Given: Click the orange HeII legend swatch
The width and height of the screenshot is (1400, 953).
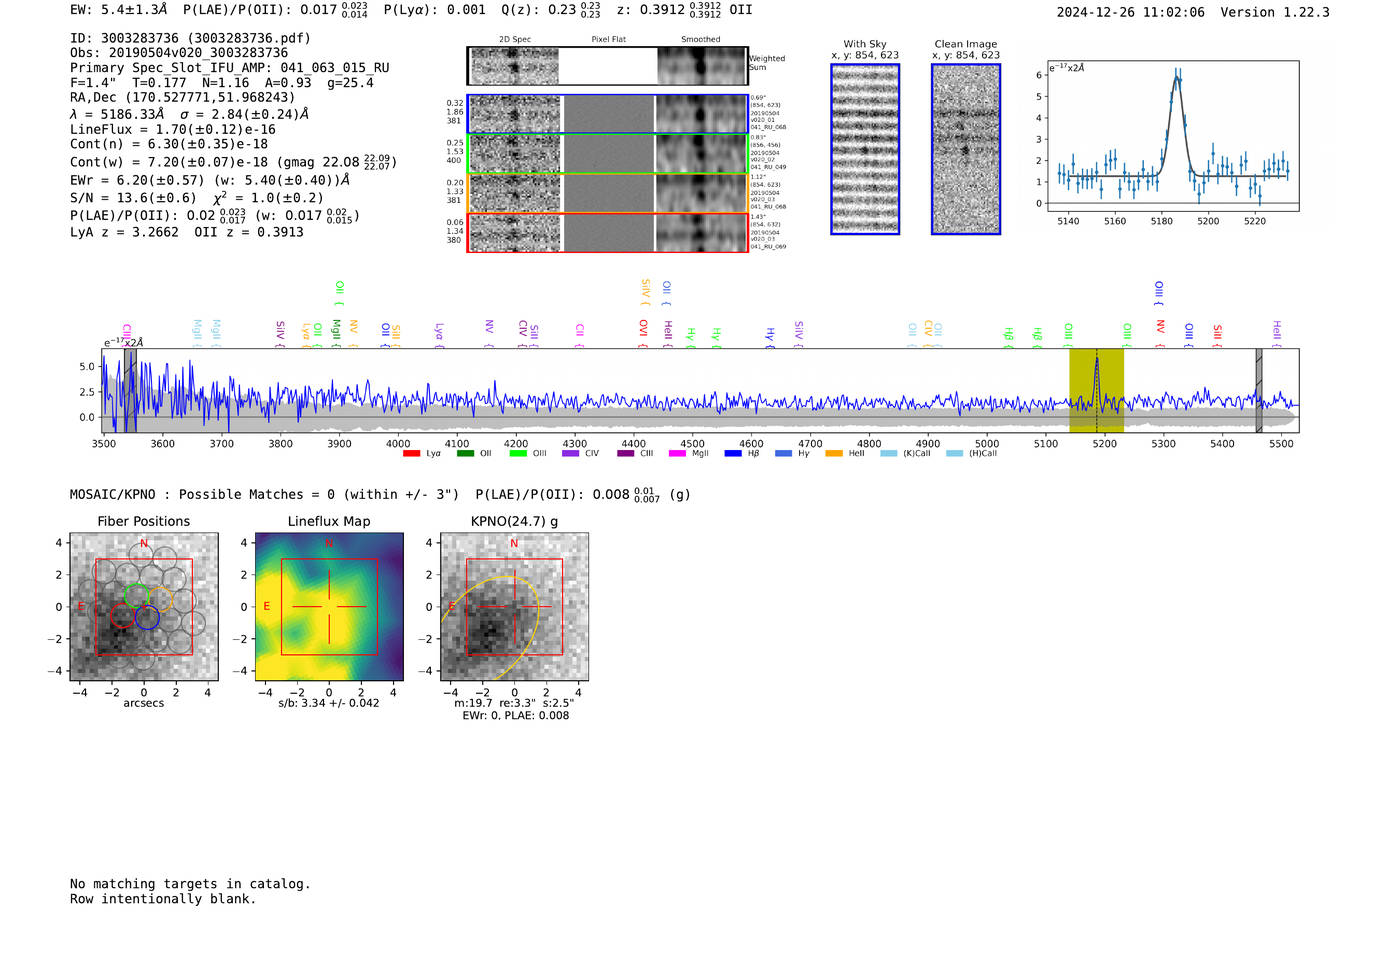Looking at the screenshot, I should pos(834,453).
